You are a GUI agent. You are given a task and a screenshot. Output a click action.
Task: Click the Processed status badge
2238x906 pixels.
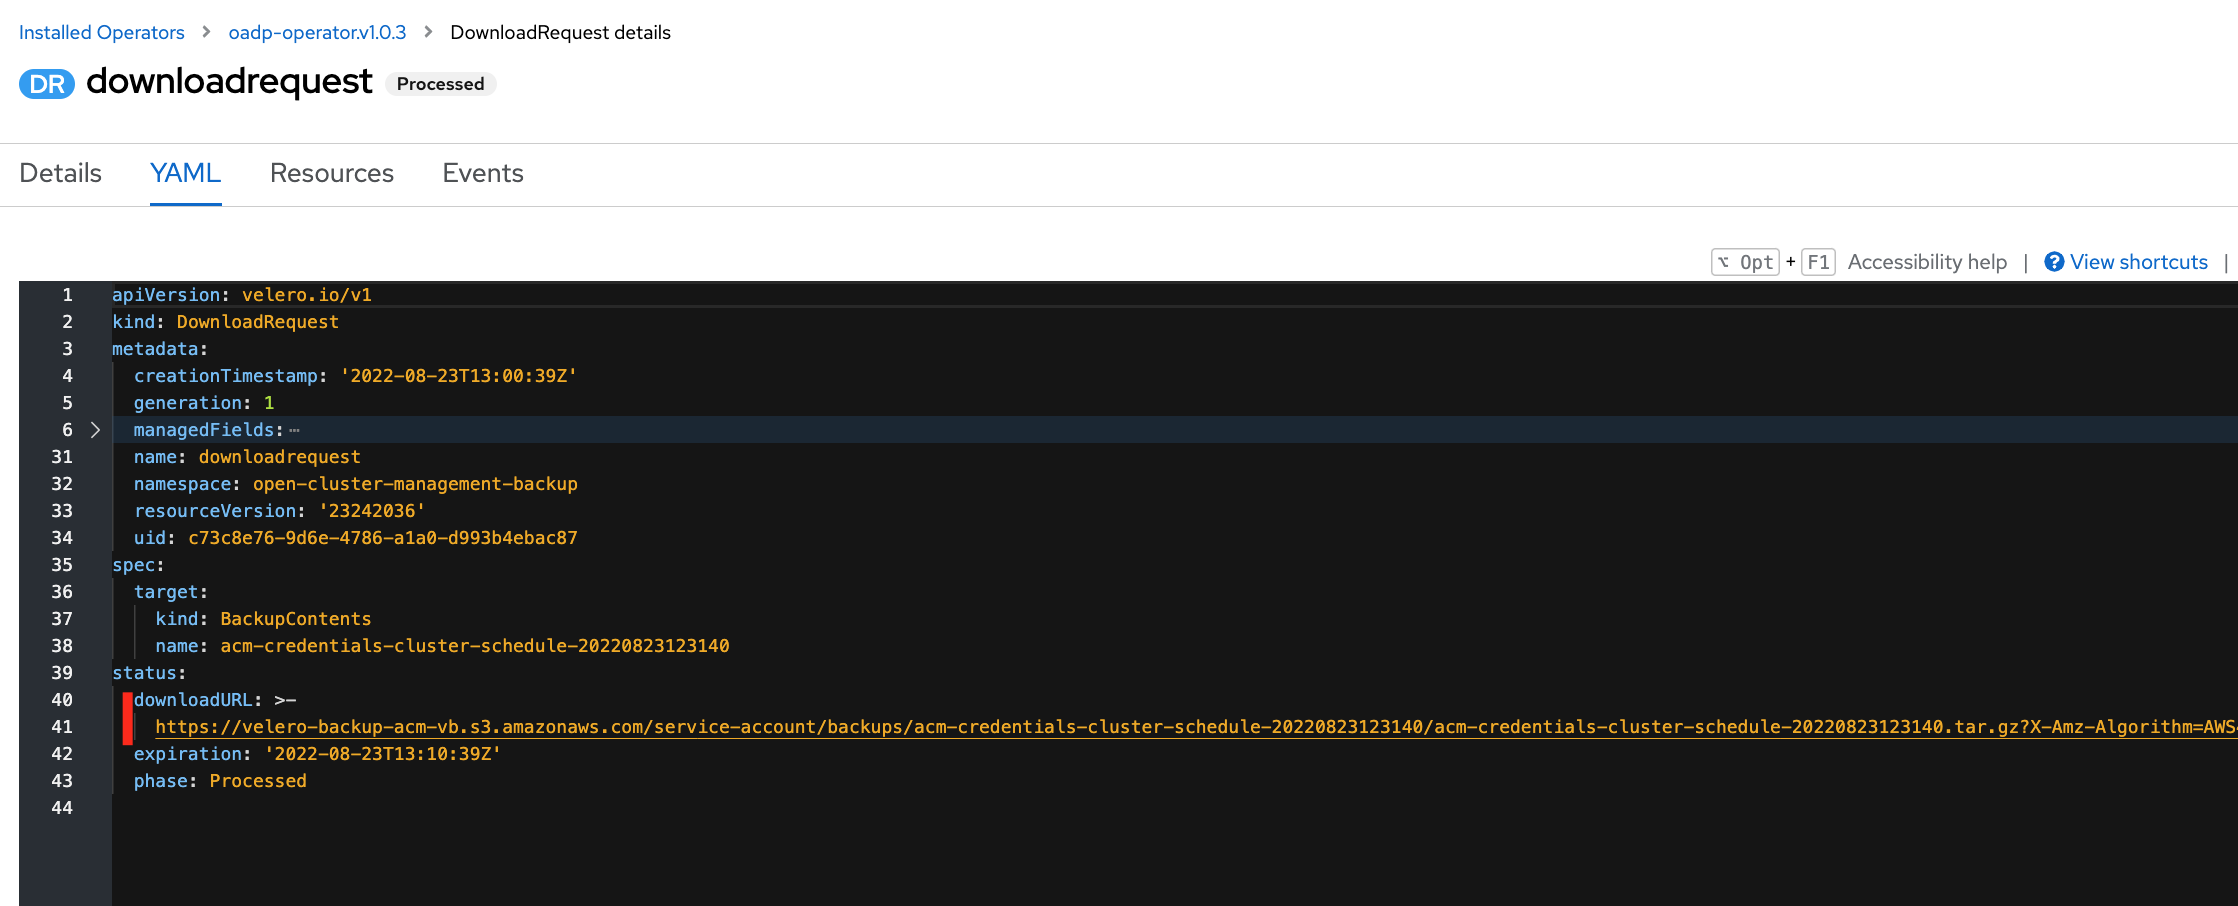(440, 84)
